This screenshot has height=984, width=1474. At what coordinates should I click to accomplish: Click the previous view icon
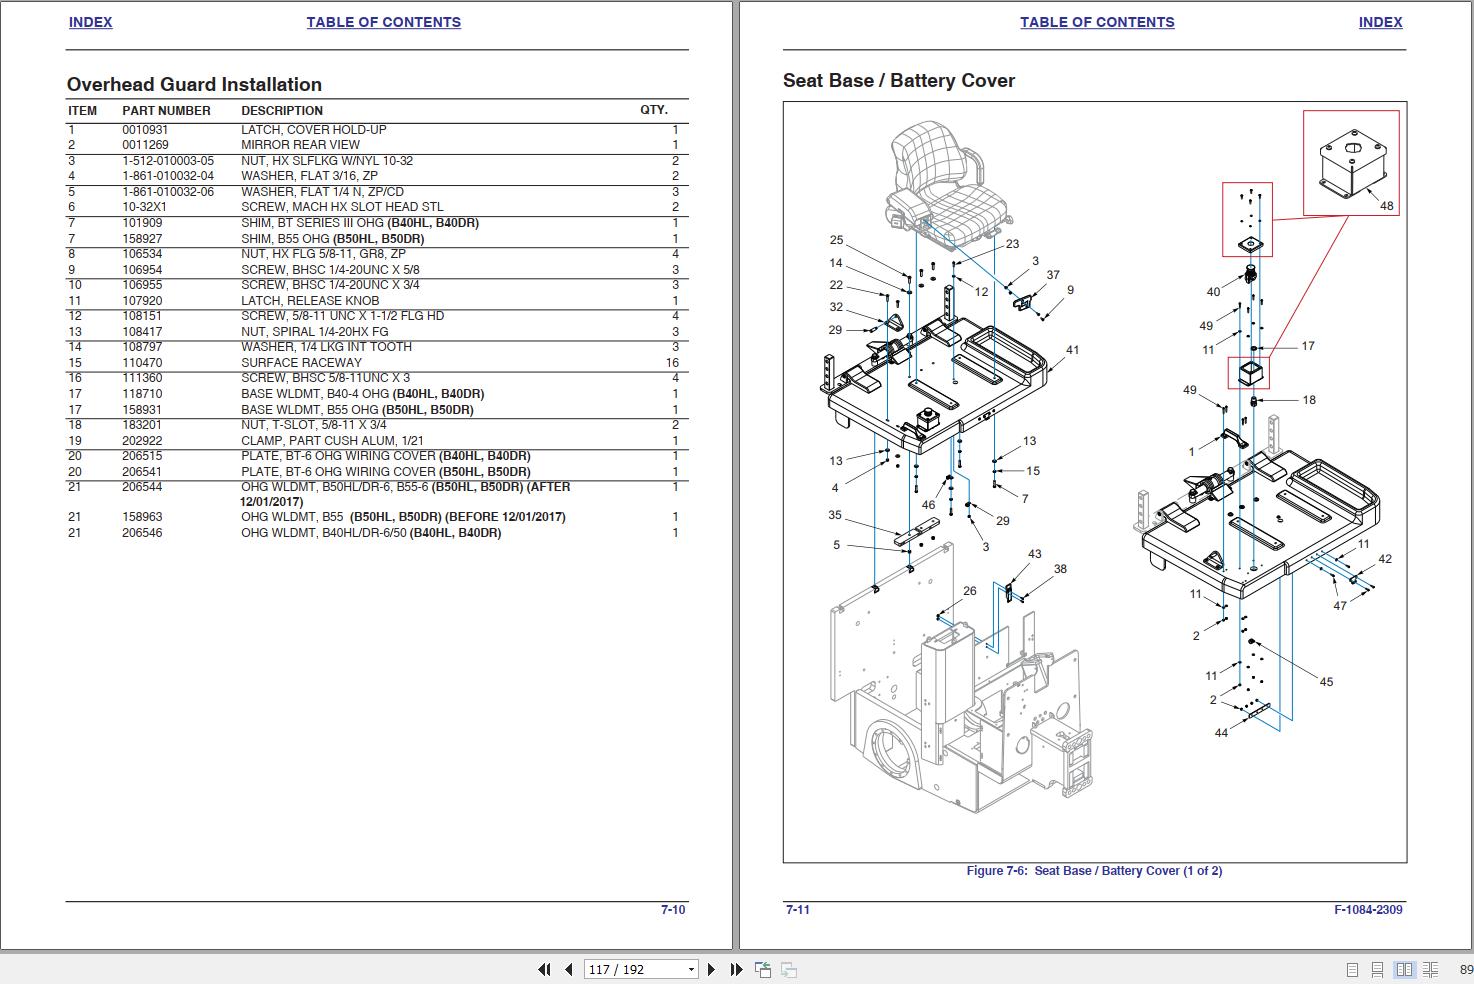click(762, 969)
